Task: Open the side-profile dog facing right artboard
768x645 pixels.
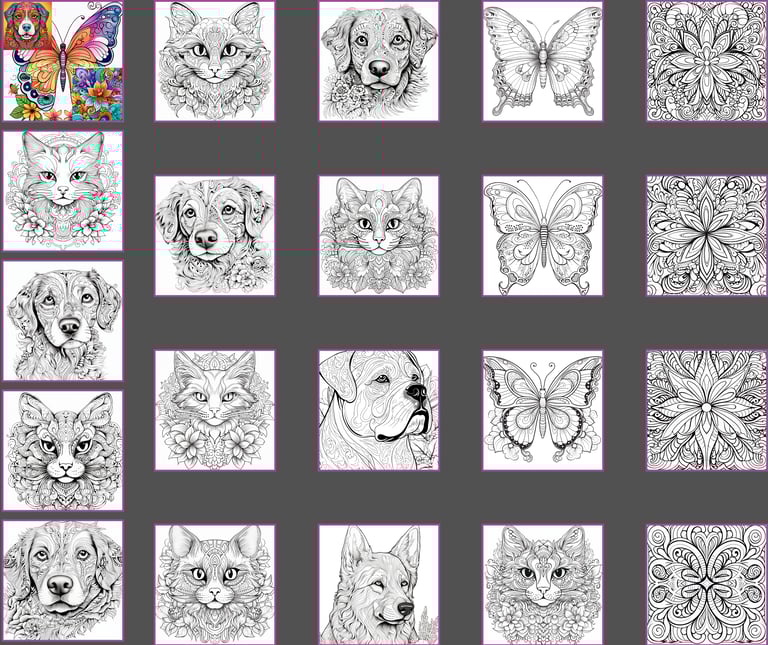Action: point(379,410)
